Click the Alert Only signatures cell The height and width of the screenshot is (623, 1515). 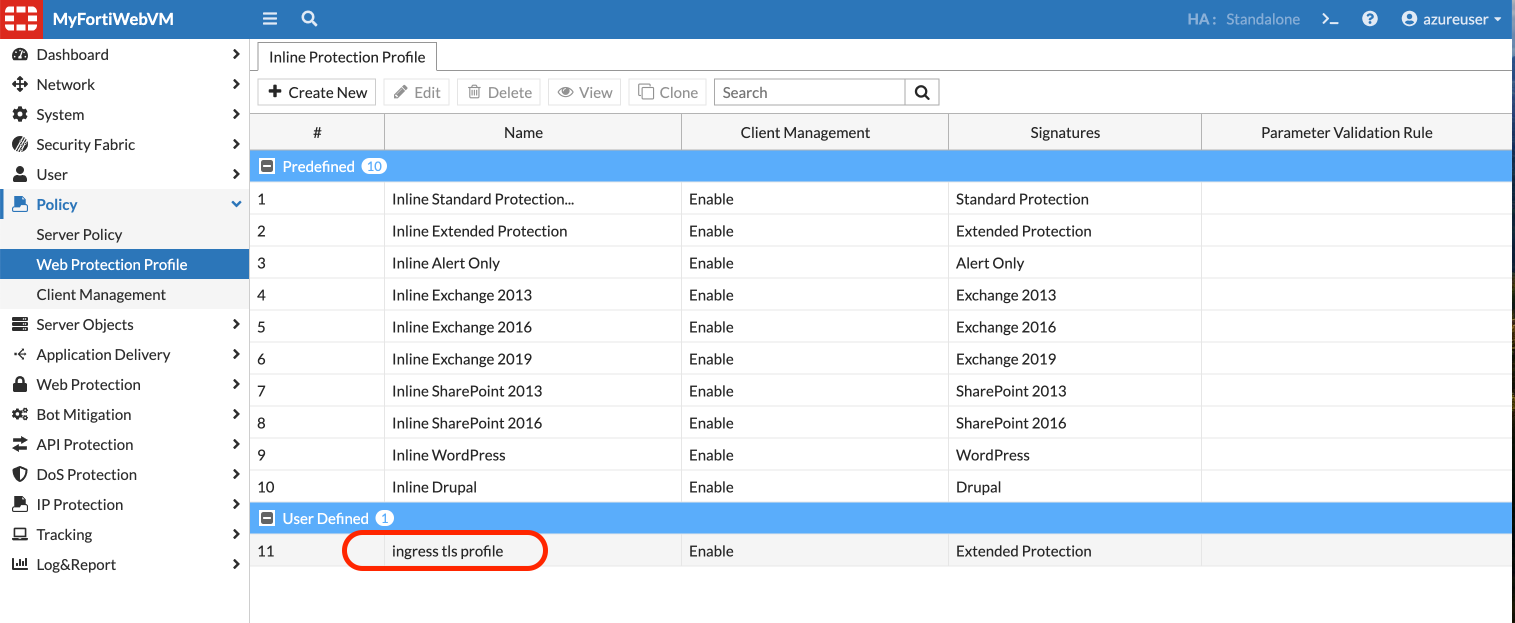[x=1075, y=263]
